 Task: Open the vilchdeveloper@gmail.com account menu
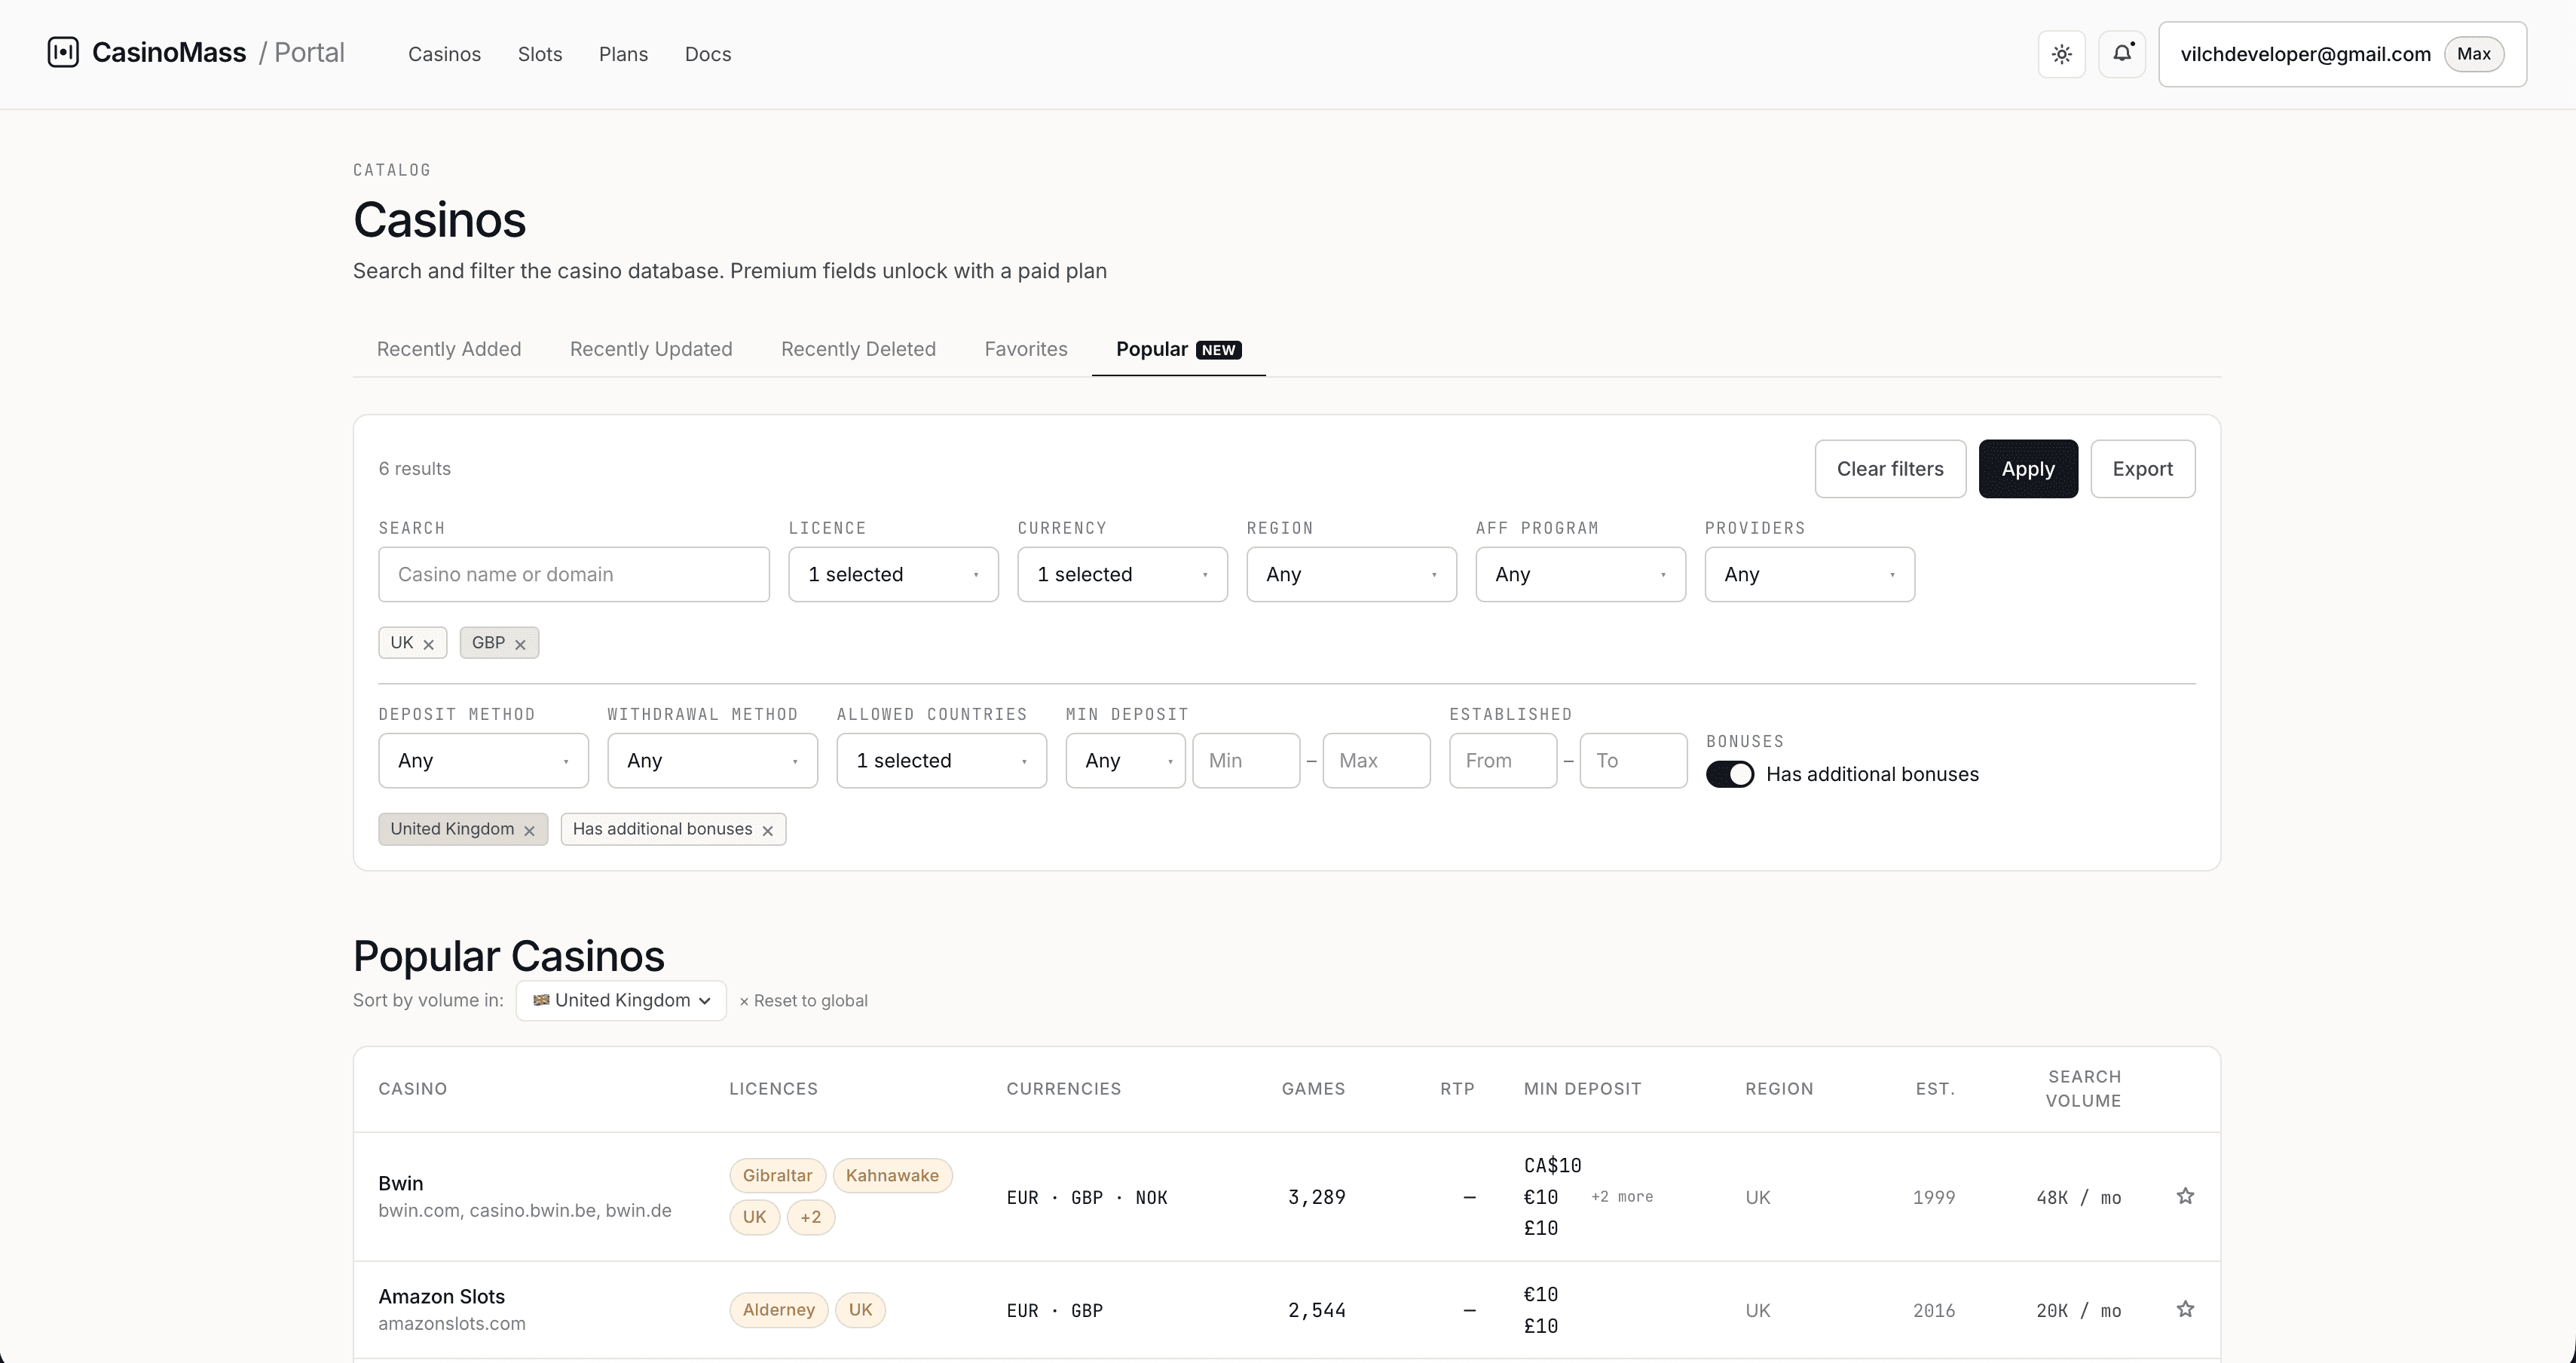(x=2342, y=54)
